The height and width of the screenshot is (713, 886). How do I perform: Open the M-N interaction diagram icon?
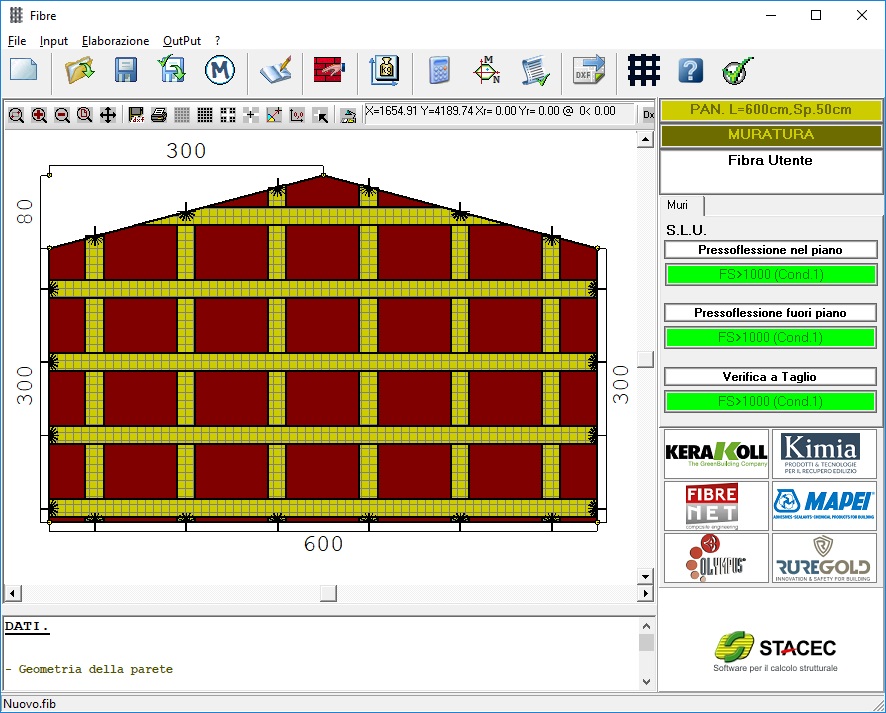pyautogui.click(x=487, y=70)
